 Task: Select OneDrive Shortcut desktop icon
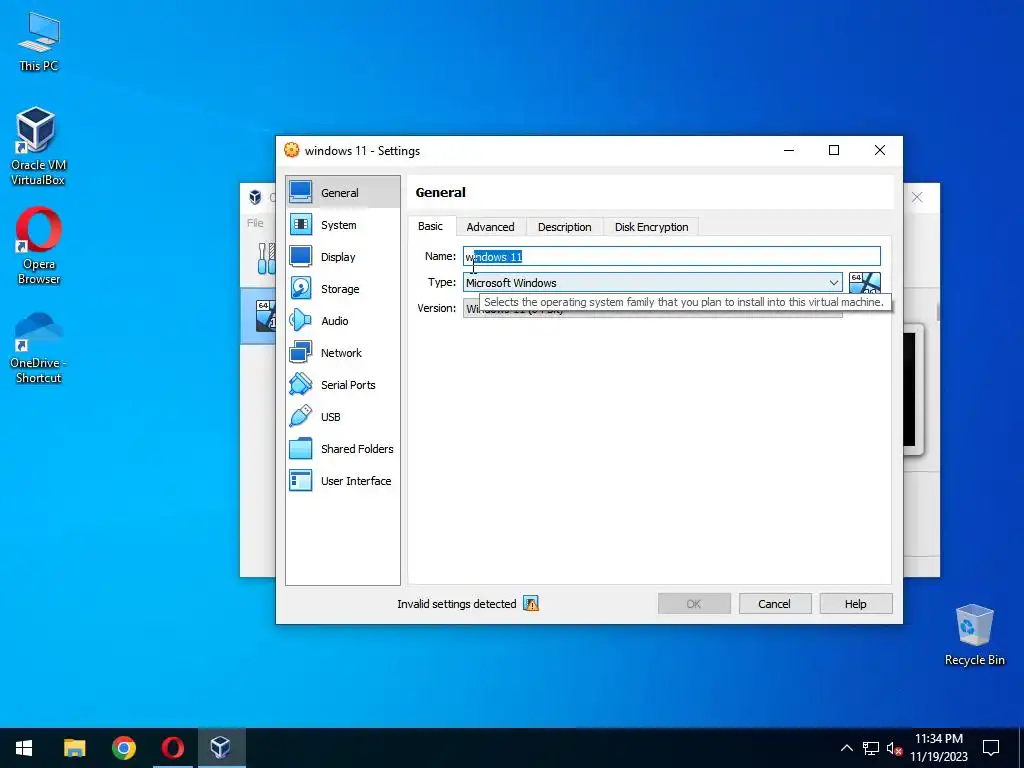pos(38,348)
